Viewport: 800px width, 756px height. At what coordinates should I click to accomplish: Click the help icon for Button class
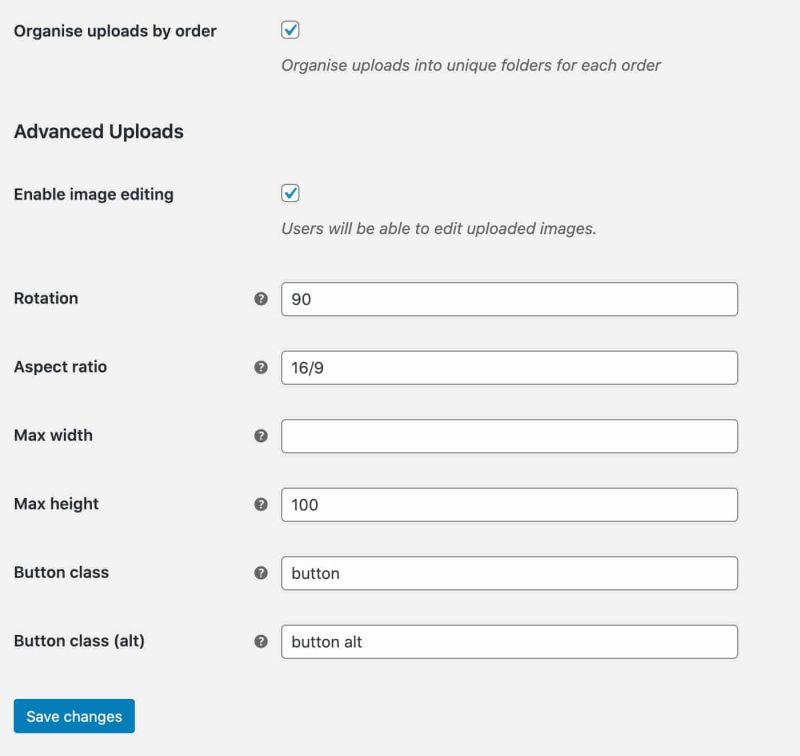(261, 573)
